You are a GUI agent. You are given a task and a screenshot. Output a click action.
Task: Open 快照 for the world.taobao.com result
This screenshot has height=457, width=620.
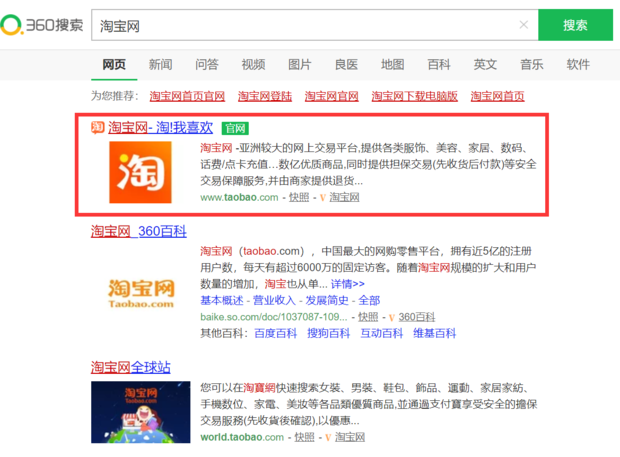coord(304,437)
